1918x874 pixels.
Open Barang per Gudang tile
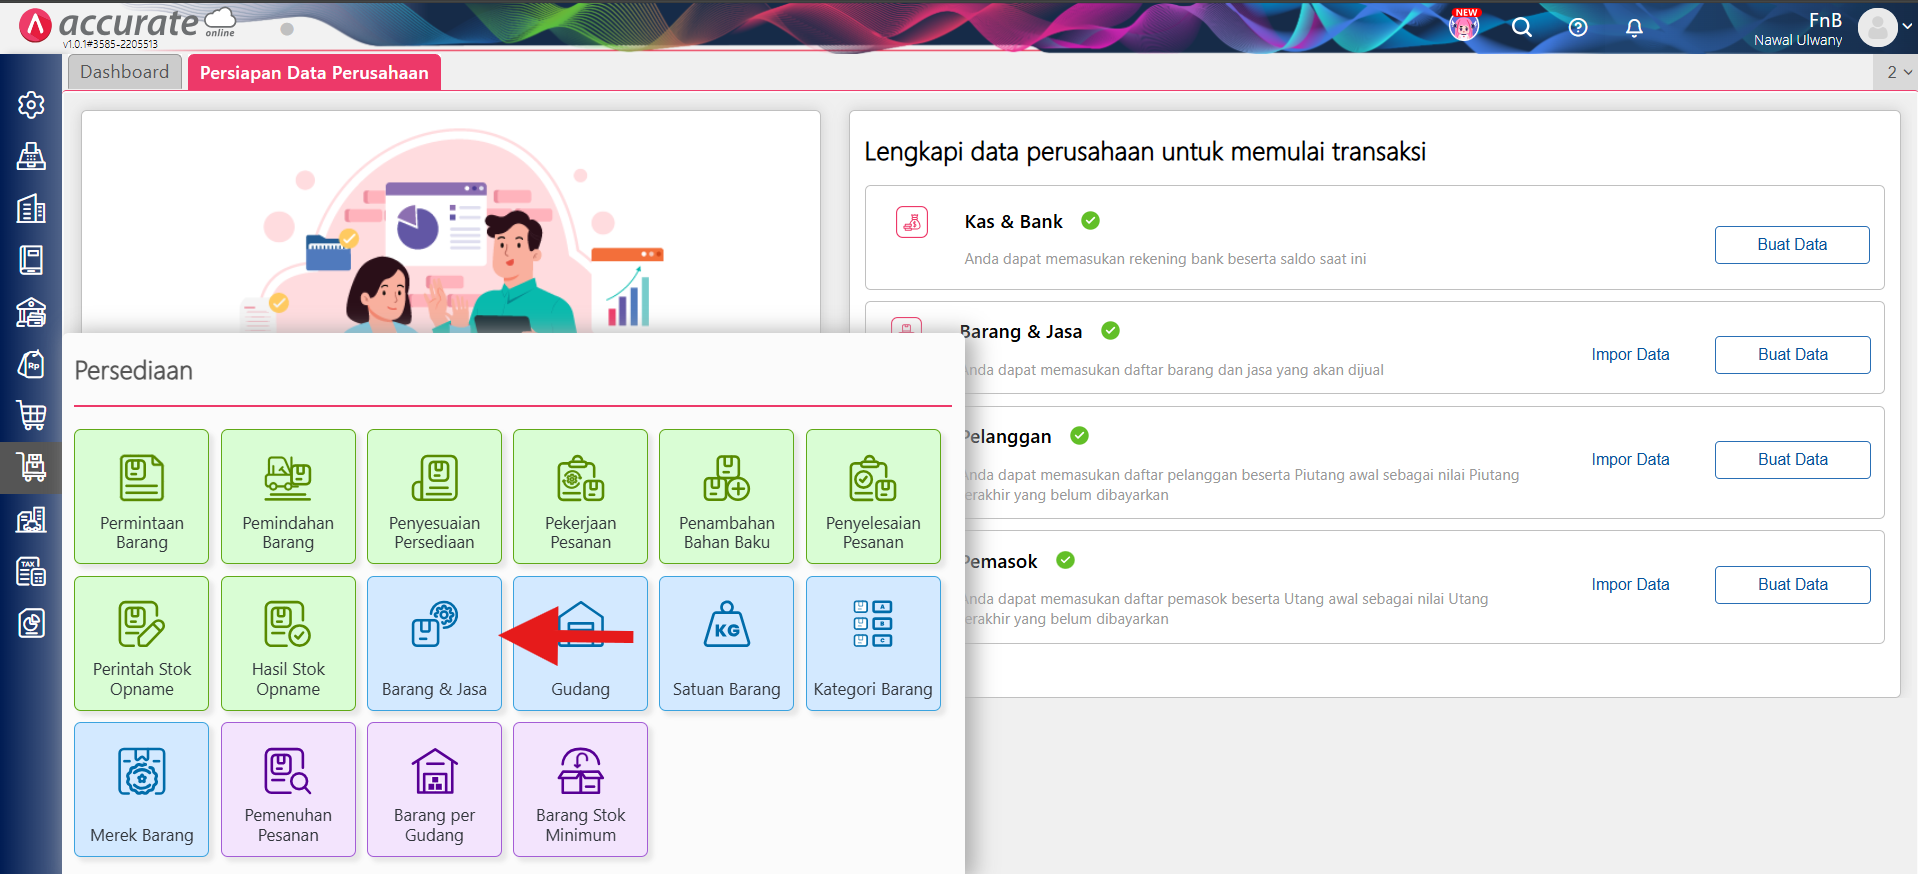[x=434, y=789]
